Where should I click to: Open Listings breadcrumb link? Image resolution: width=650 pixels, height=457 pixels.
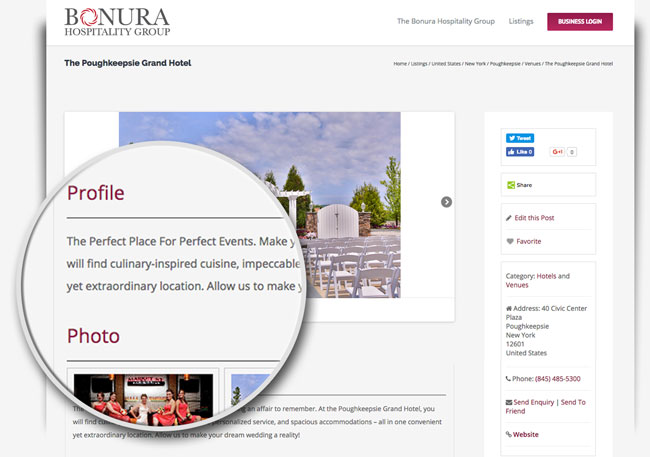[x=419, y=63]
